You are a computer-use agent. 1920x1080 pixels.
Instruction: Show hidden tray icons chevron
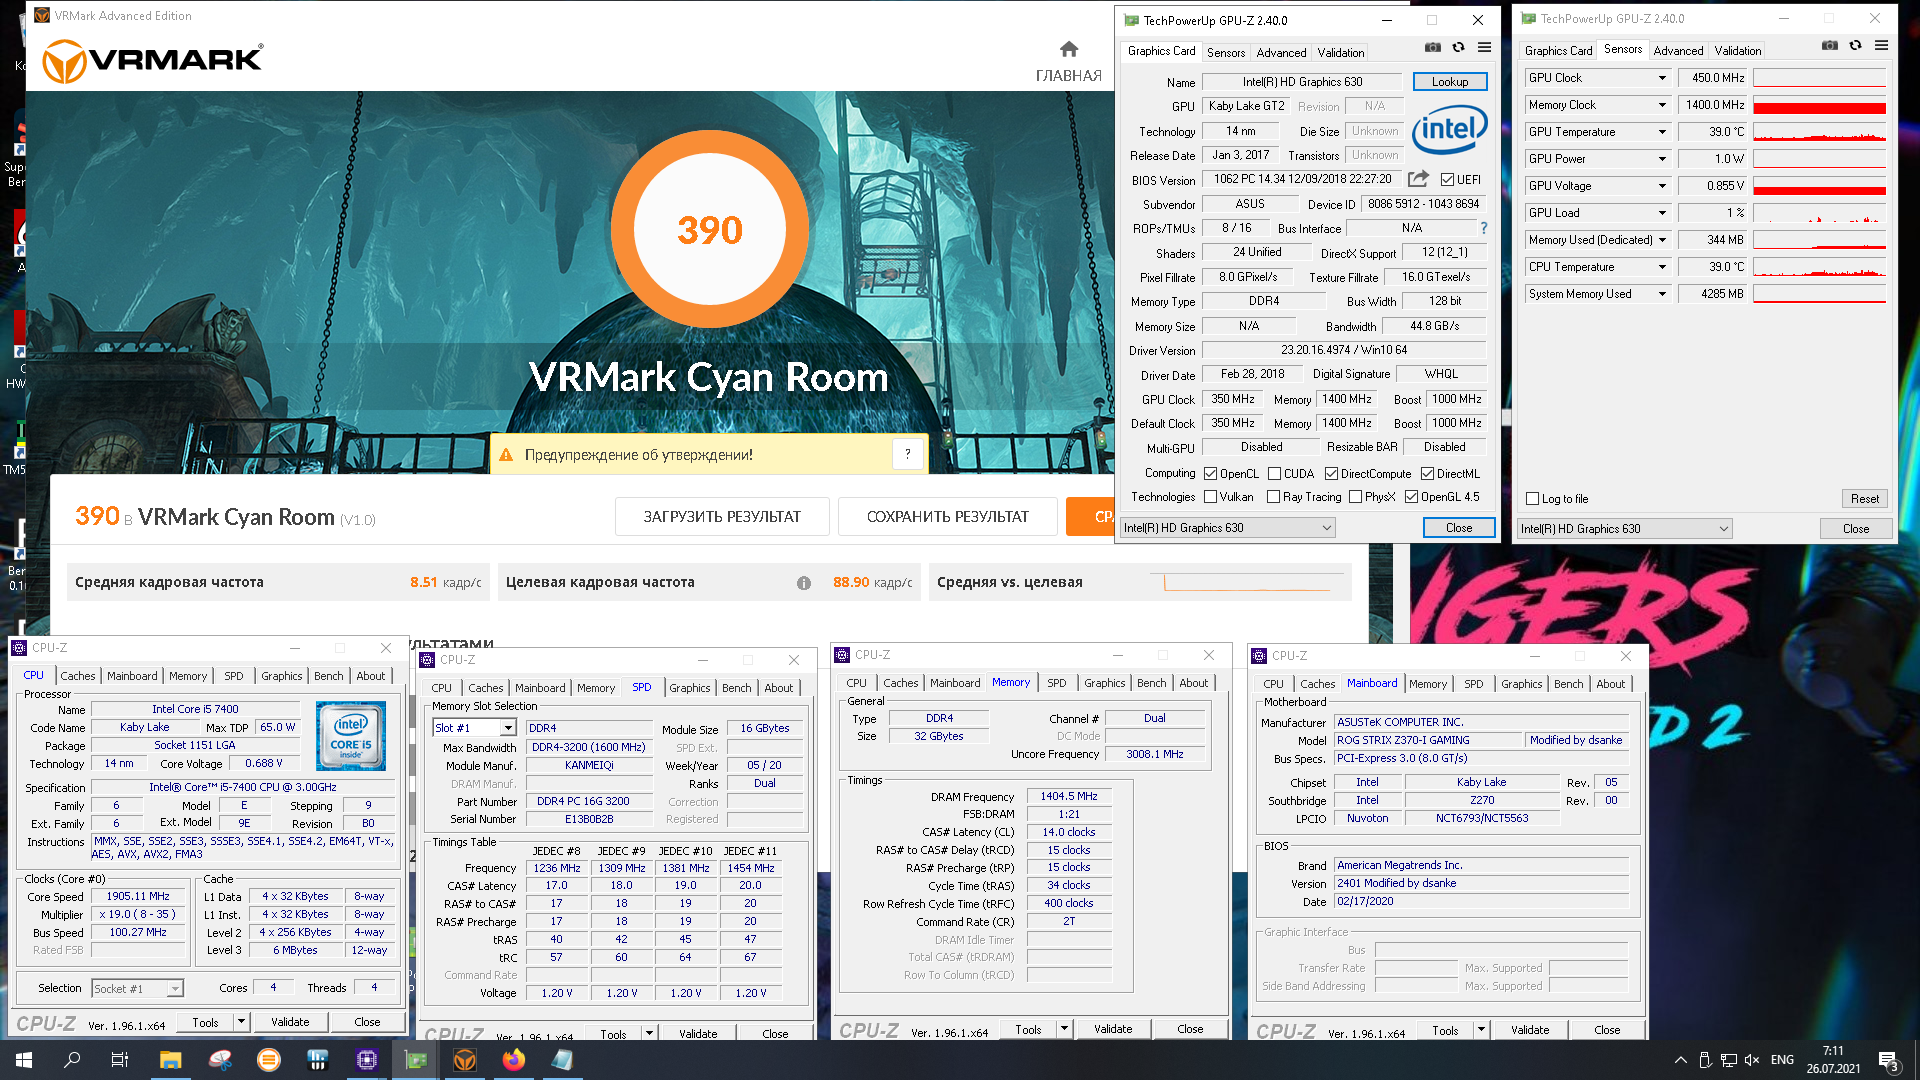[1680, 1060]
